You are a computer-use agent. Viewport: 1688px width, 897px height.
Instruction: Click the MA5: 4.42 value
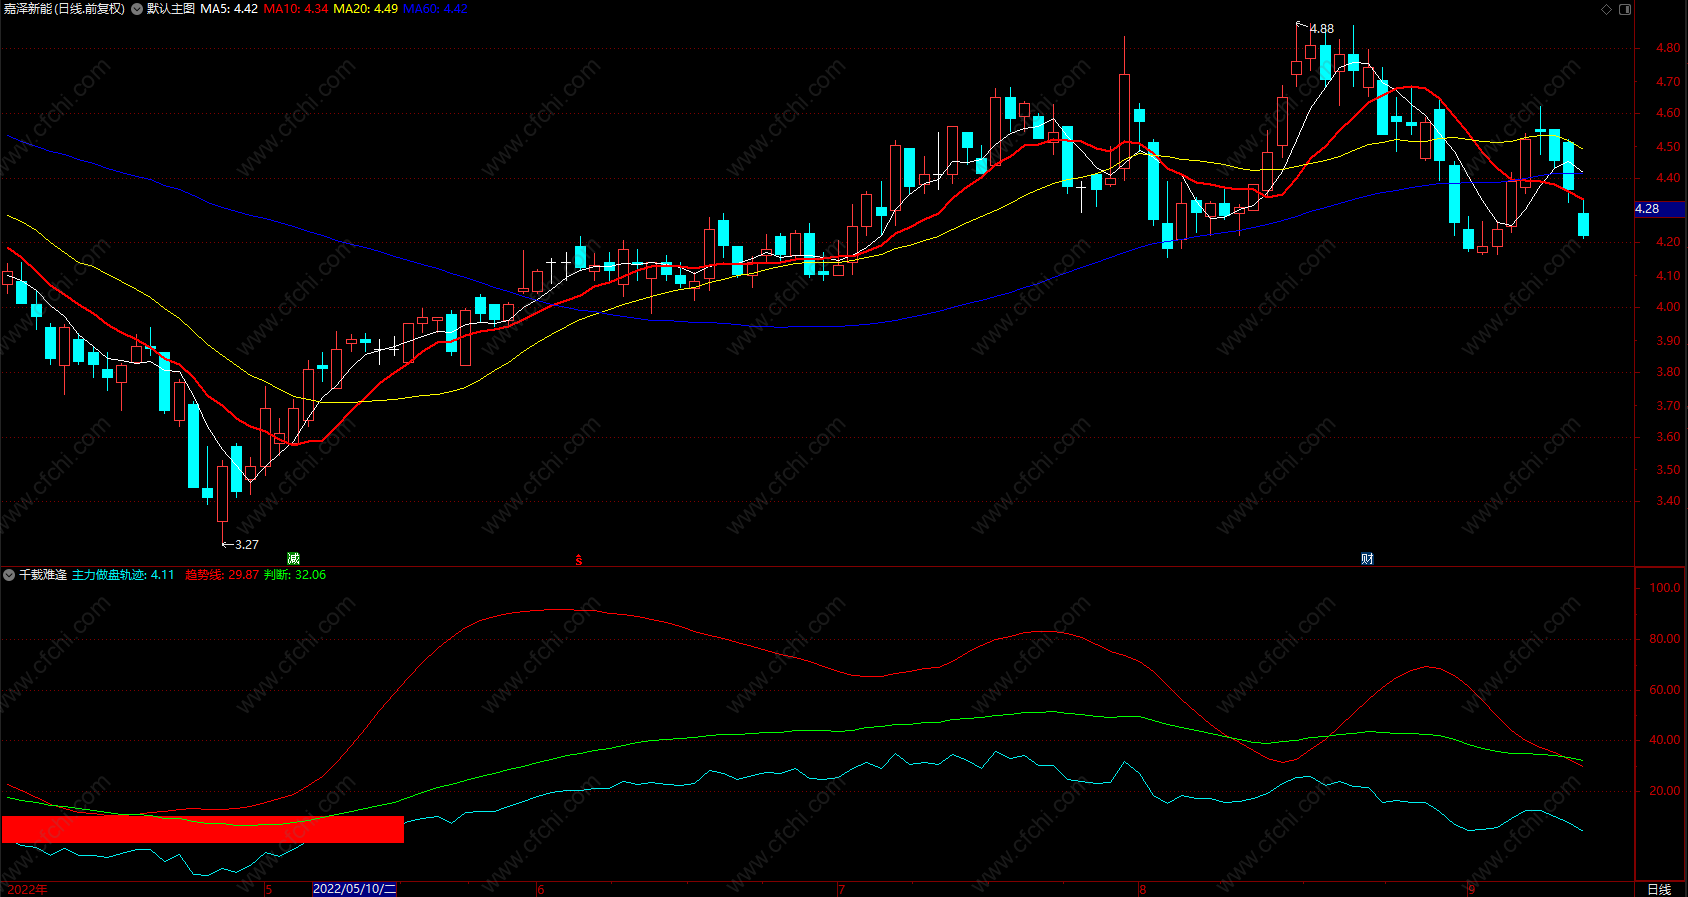(x=229, y=9)
